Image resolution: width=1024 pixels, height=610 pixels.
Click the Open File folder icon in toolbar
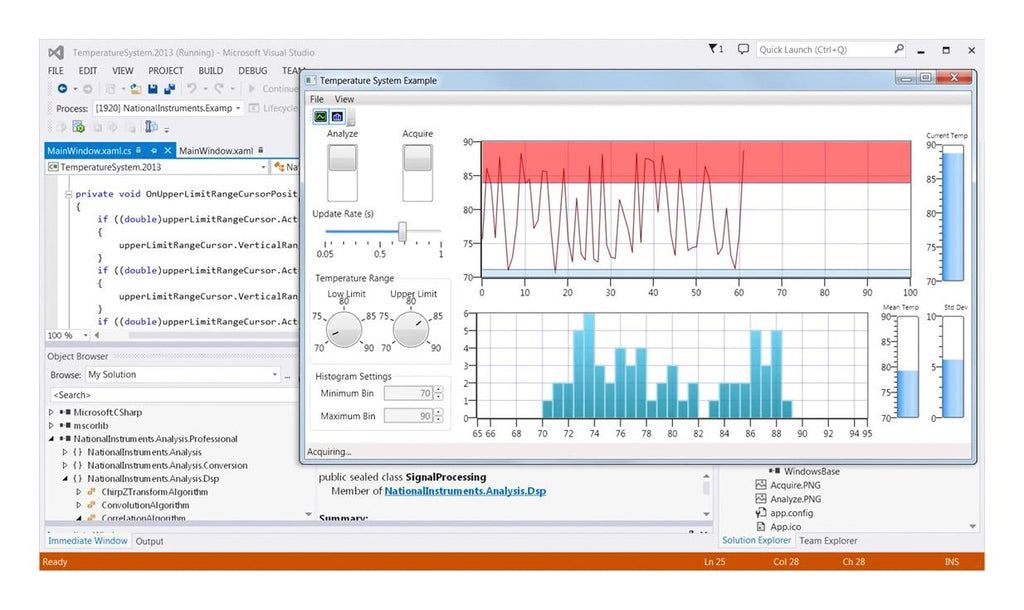click(x=135, y=88)
